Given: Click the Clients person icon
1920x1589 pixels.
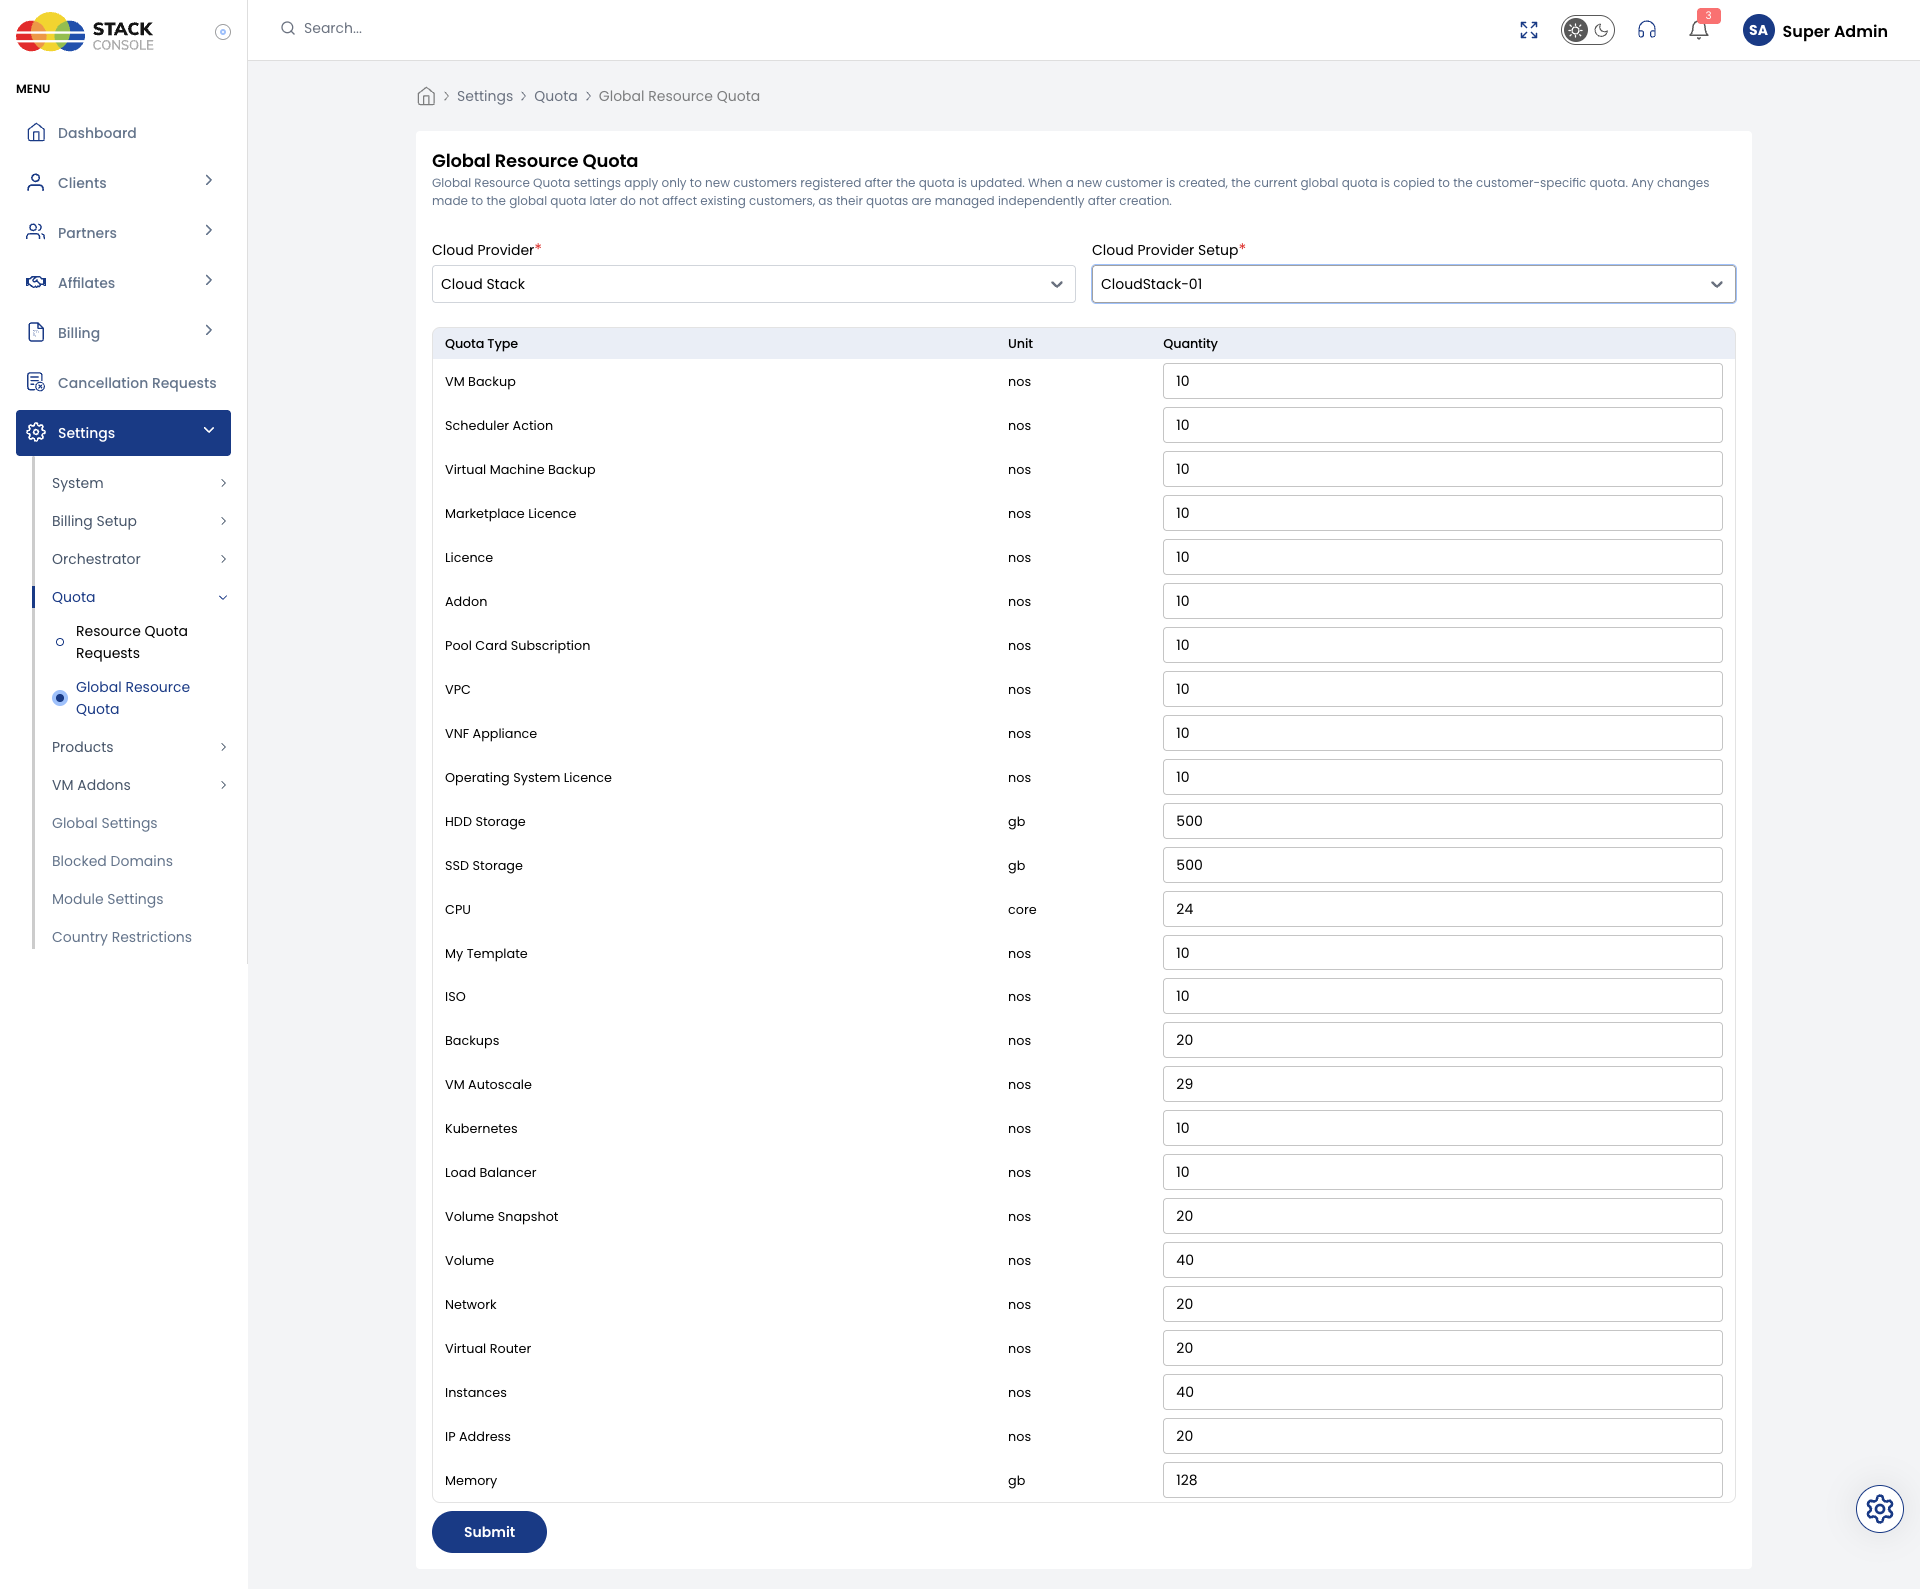Looking at the screenshot, I should click(36, 182).
